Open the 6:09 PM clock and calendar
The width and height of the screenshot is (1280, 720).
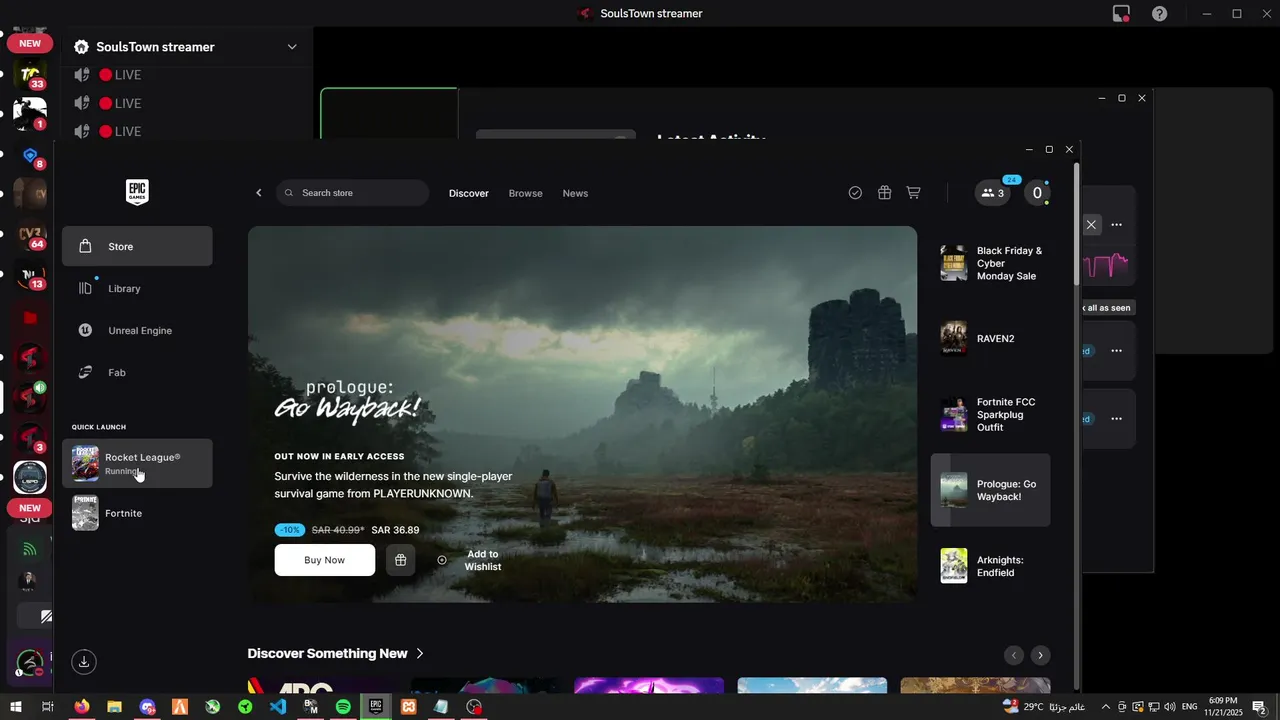pos(1223,707)
